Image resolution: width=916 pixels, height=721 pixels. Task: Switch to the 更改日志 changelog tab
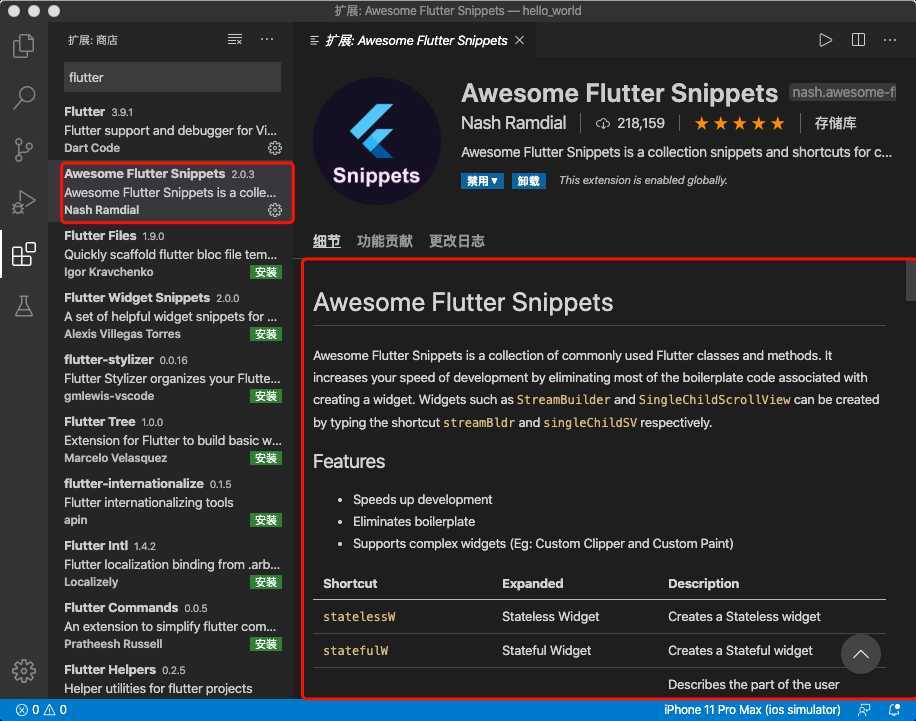[456, 241]
